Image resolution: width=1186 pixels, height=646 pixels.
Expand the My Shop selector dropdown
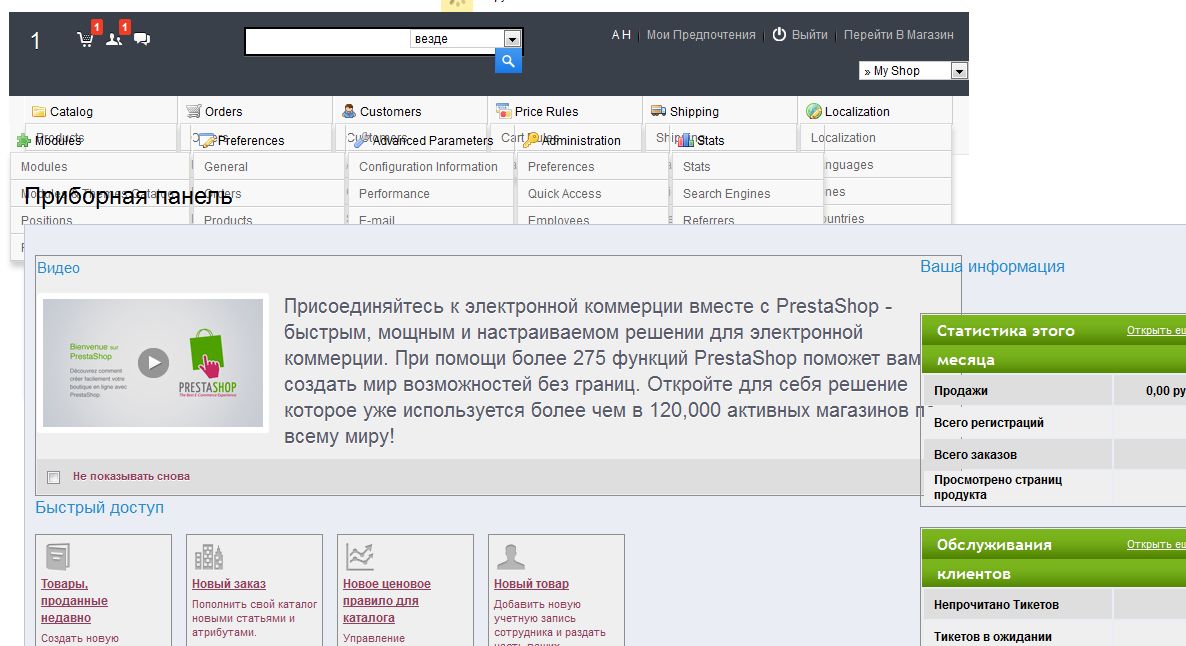(959, 71)
